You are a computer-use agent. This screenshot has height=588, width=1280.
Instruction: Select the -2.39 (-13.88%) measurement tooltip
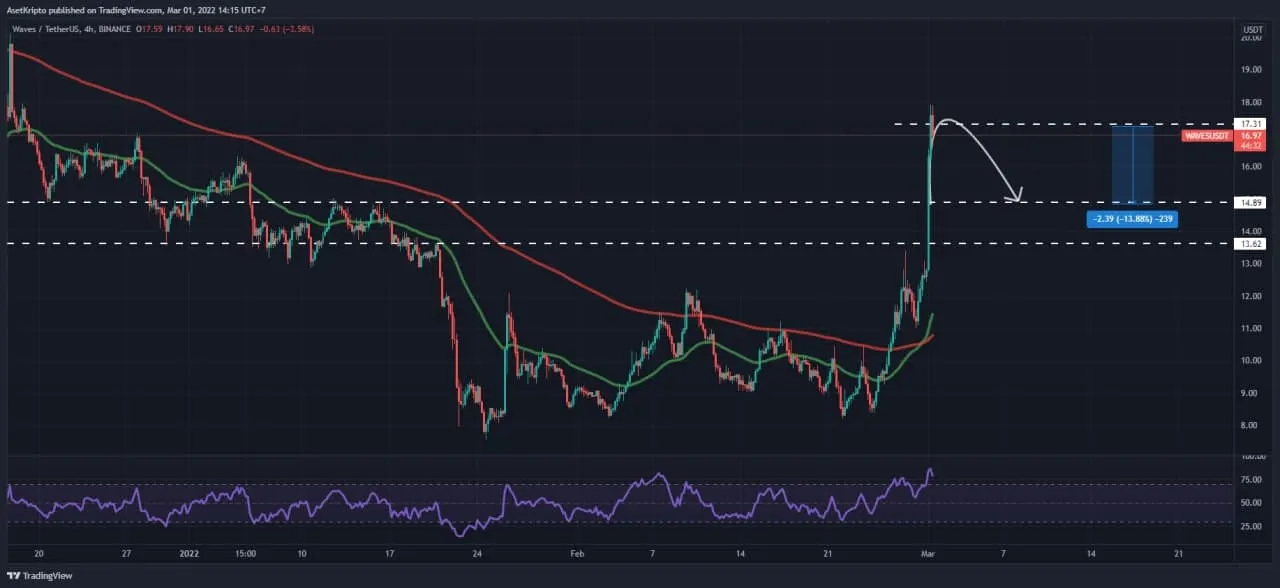[1131, 219]
